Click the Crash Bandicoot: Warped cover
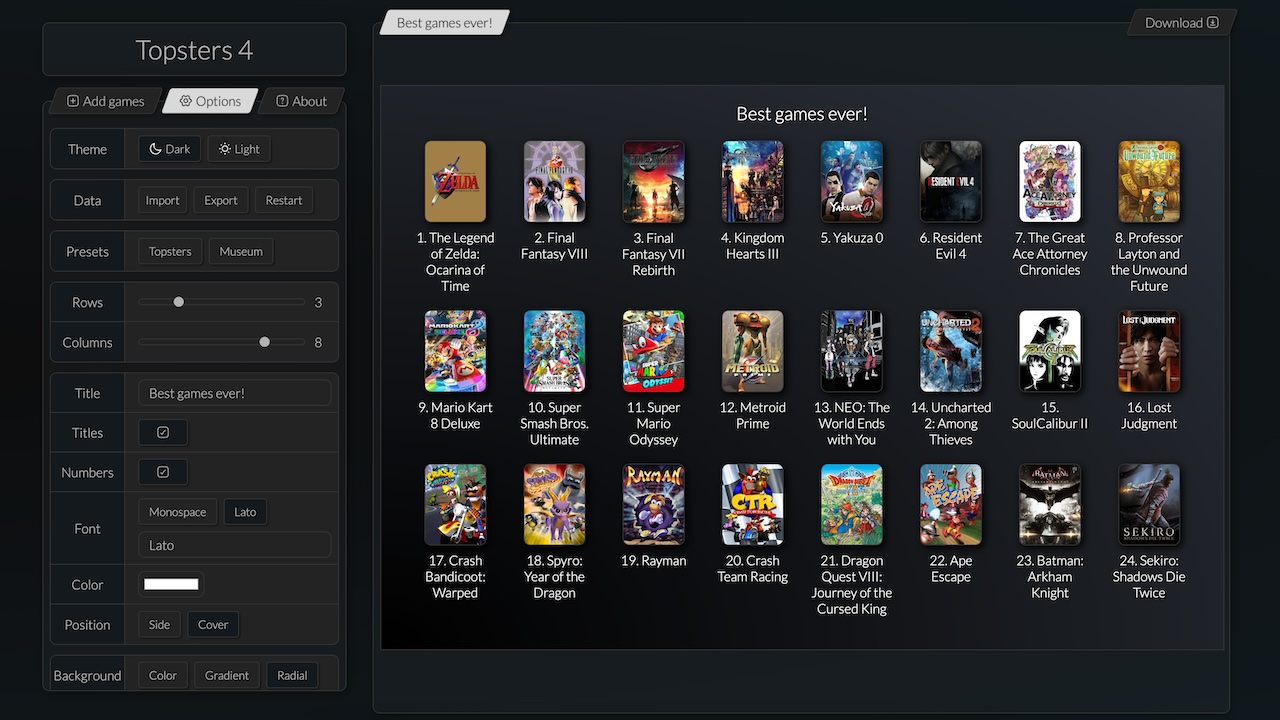This screenshot has width=1280, height=720. pos(455,504)
